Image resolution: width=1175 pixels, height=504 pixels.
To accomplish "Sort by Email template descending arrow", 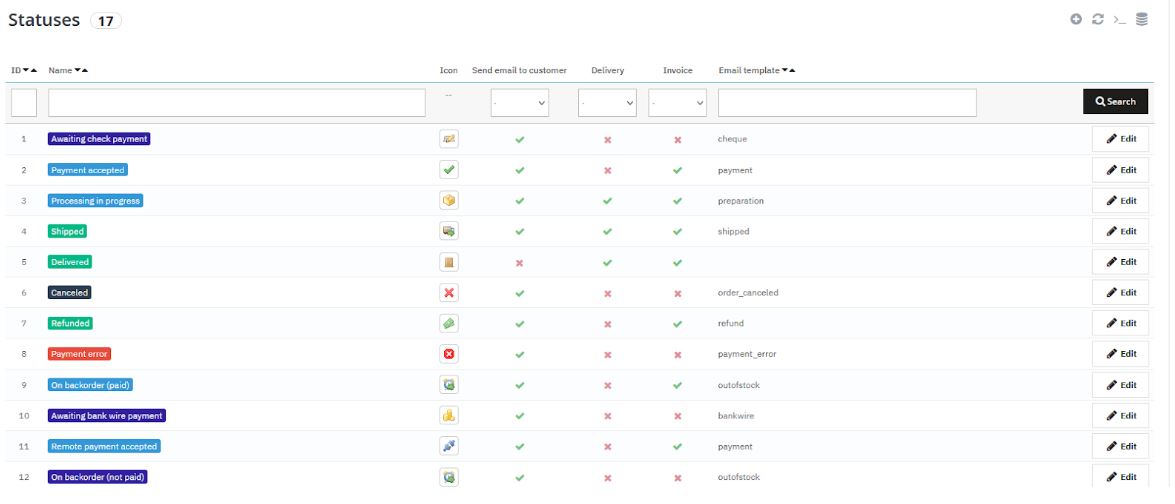I will pyautogui.click(x=785, y=71).
